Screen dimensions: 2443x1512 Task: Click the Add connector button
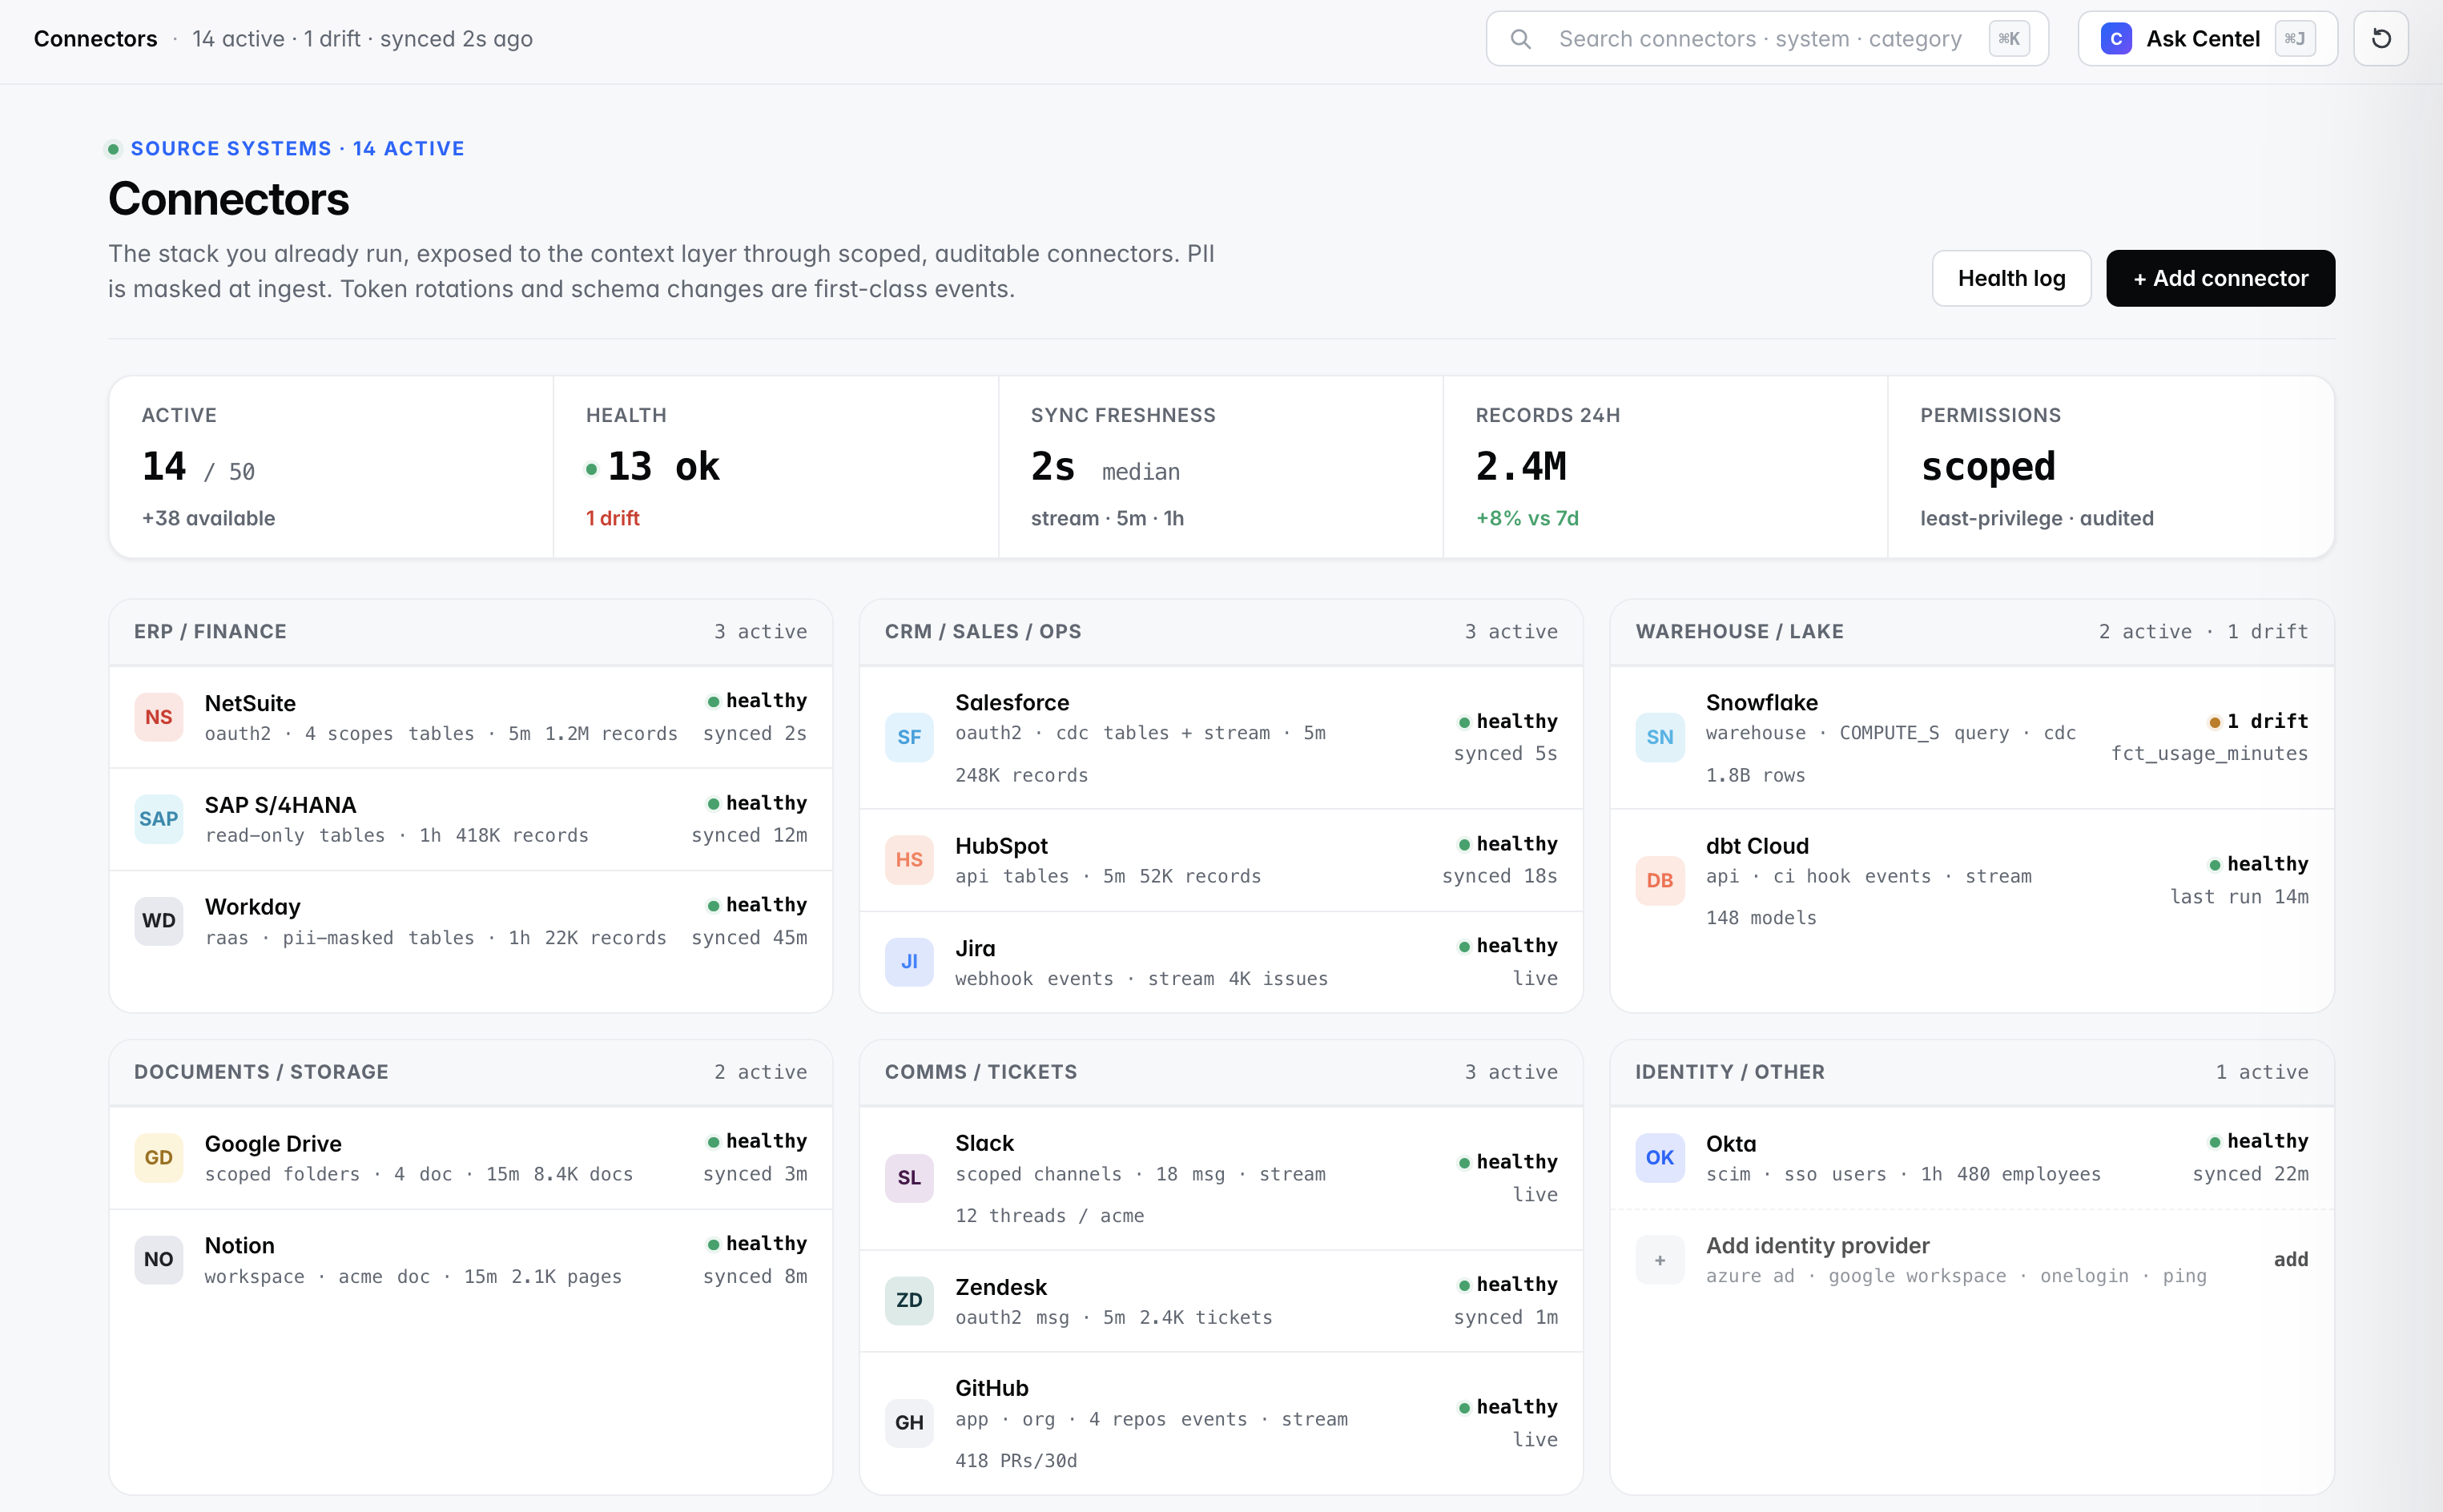[x=2220, y=278]
